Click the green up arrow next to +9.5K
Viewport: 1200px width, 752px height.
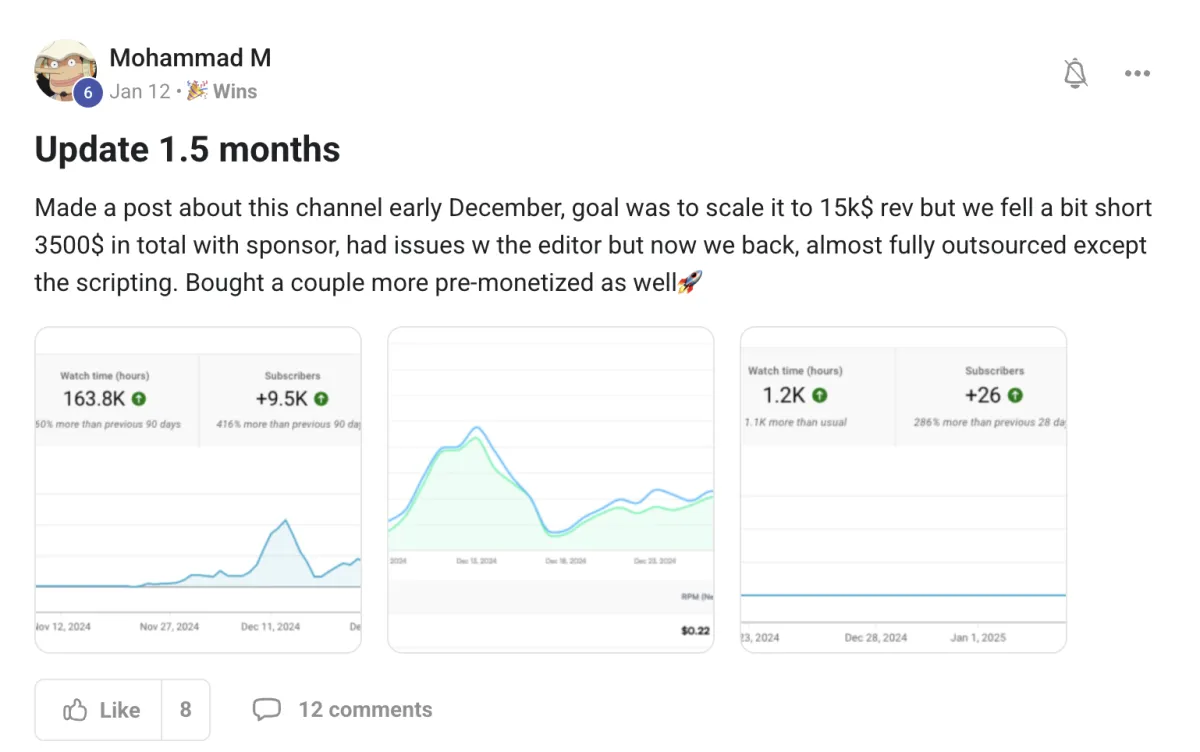coord(321,398)
